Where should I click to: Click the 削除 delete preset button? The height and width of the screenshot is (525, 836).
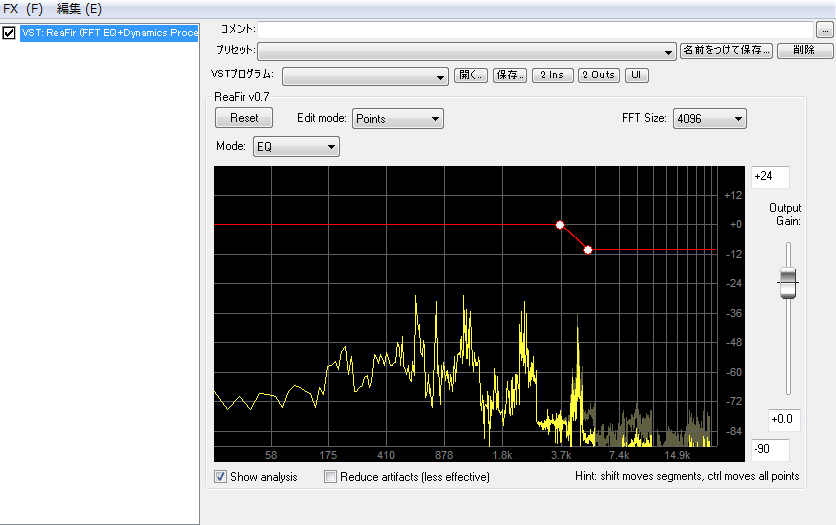pos(804,50)
